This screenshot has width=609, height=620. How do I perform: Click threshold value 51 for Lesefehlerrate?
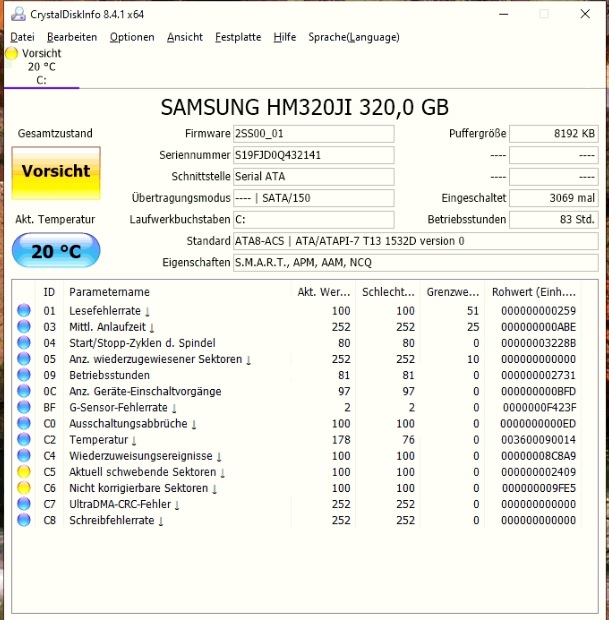[473, 311]
